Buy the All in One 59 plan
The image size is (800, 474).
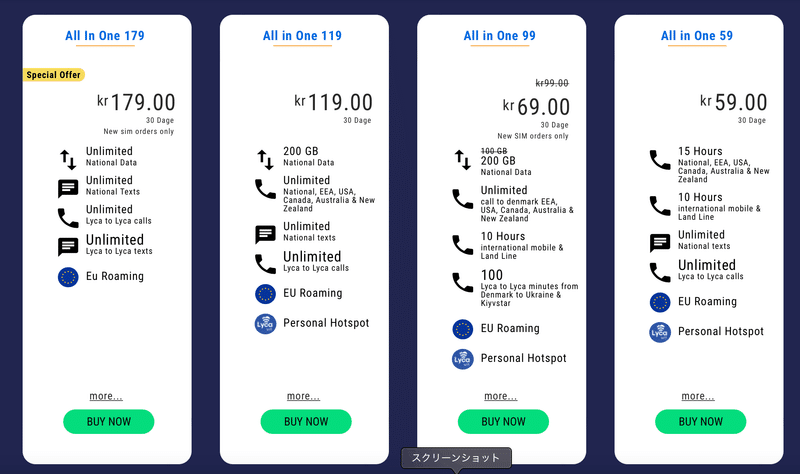[701, 421]
